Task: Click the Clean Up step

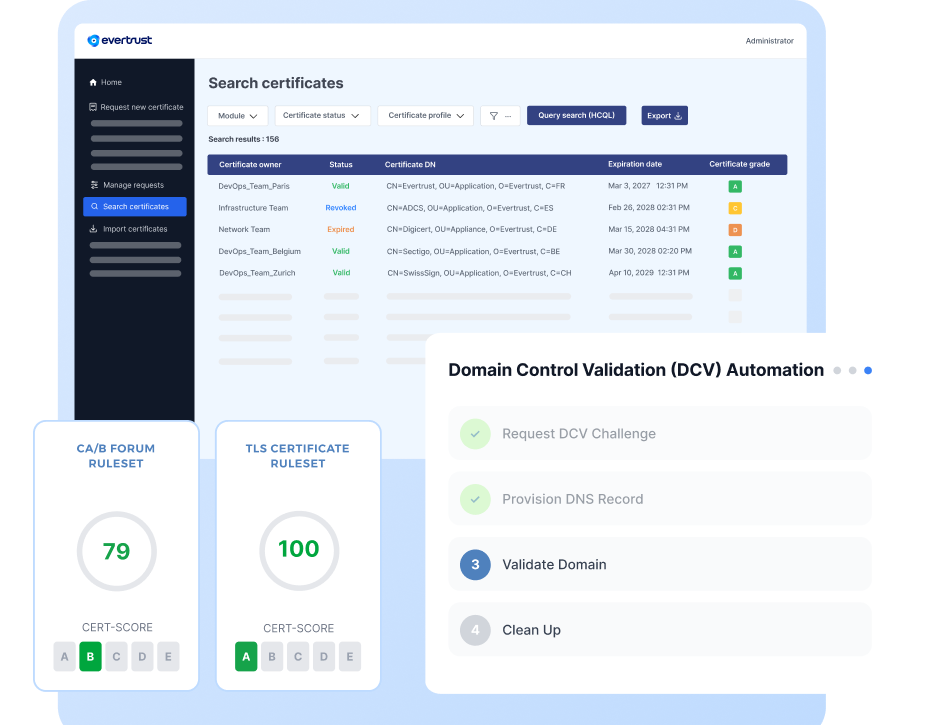Action: [660, 629]
